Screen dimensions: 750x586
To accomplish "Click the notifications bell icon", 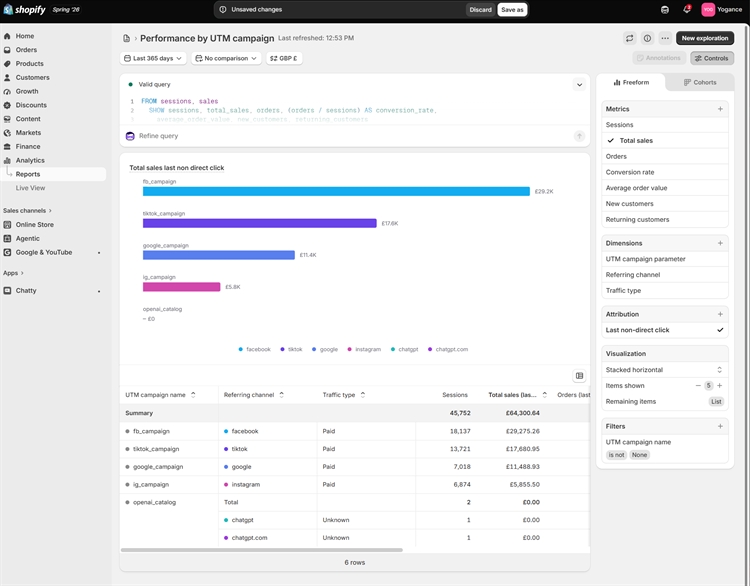I will 687,9.
